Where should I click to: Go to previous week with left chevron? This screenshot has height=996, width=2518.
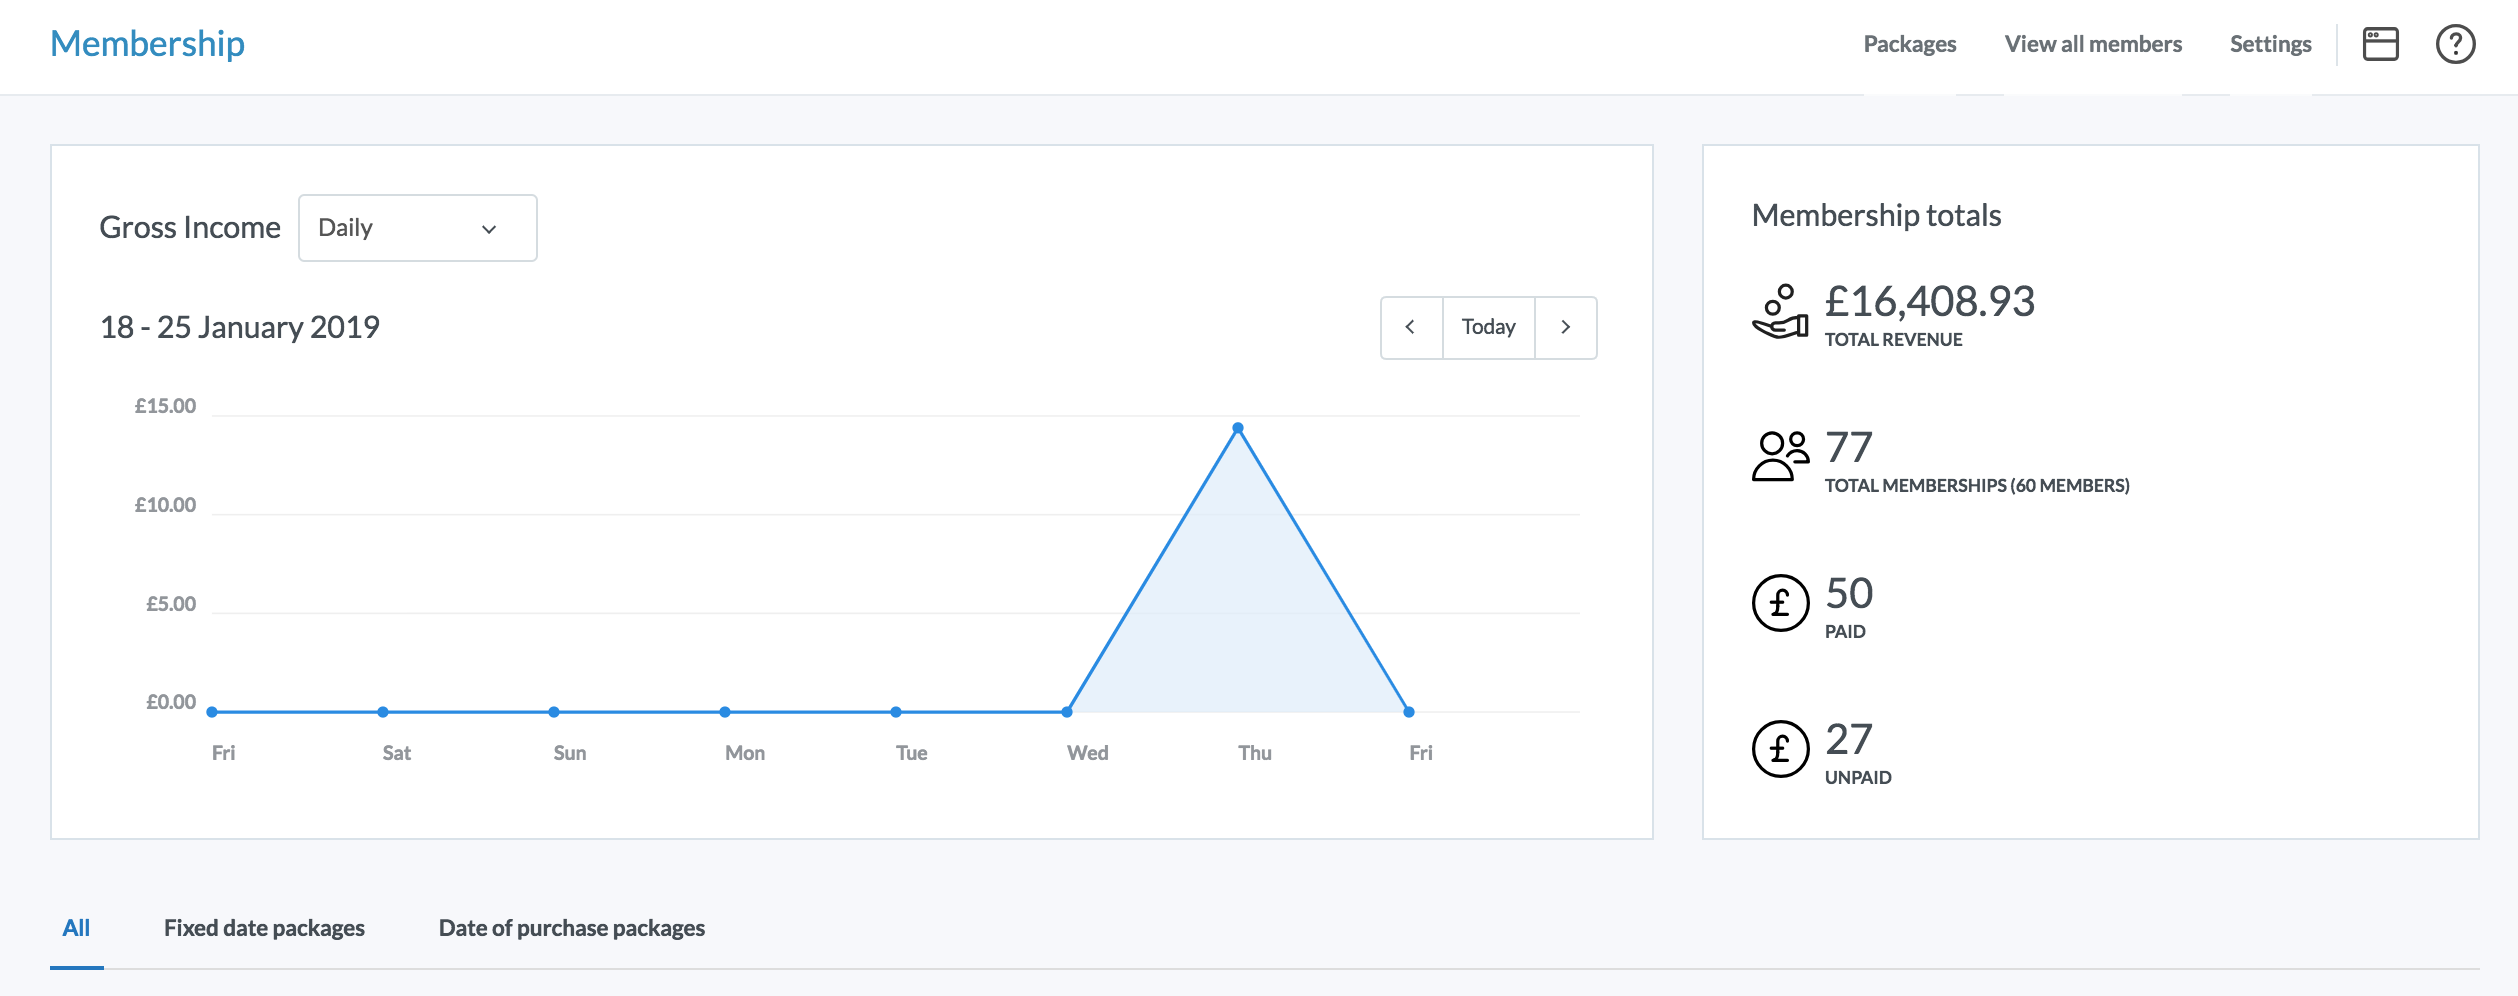click(1411, 327)
